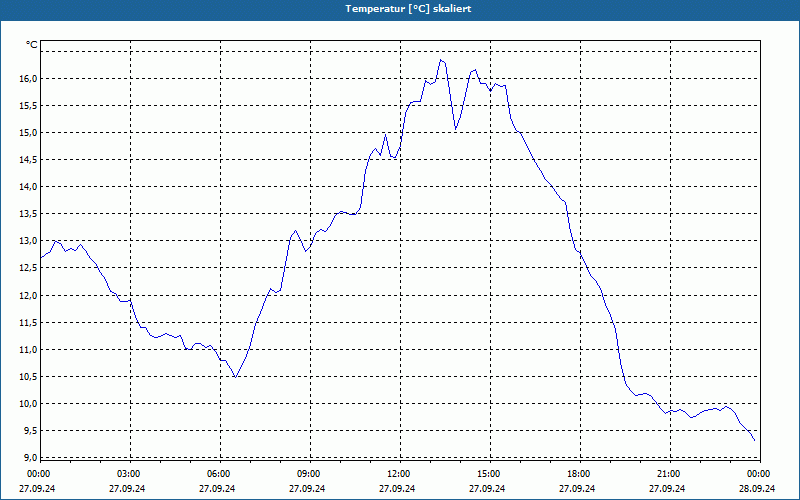Pick the '18:00' x-axis time label
This screenshot has width=800, height=500.
click(x=578, y=474)
